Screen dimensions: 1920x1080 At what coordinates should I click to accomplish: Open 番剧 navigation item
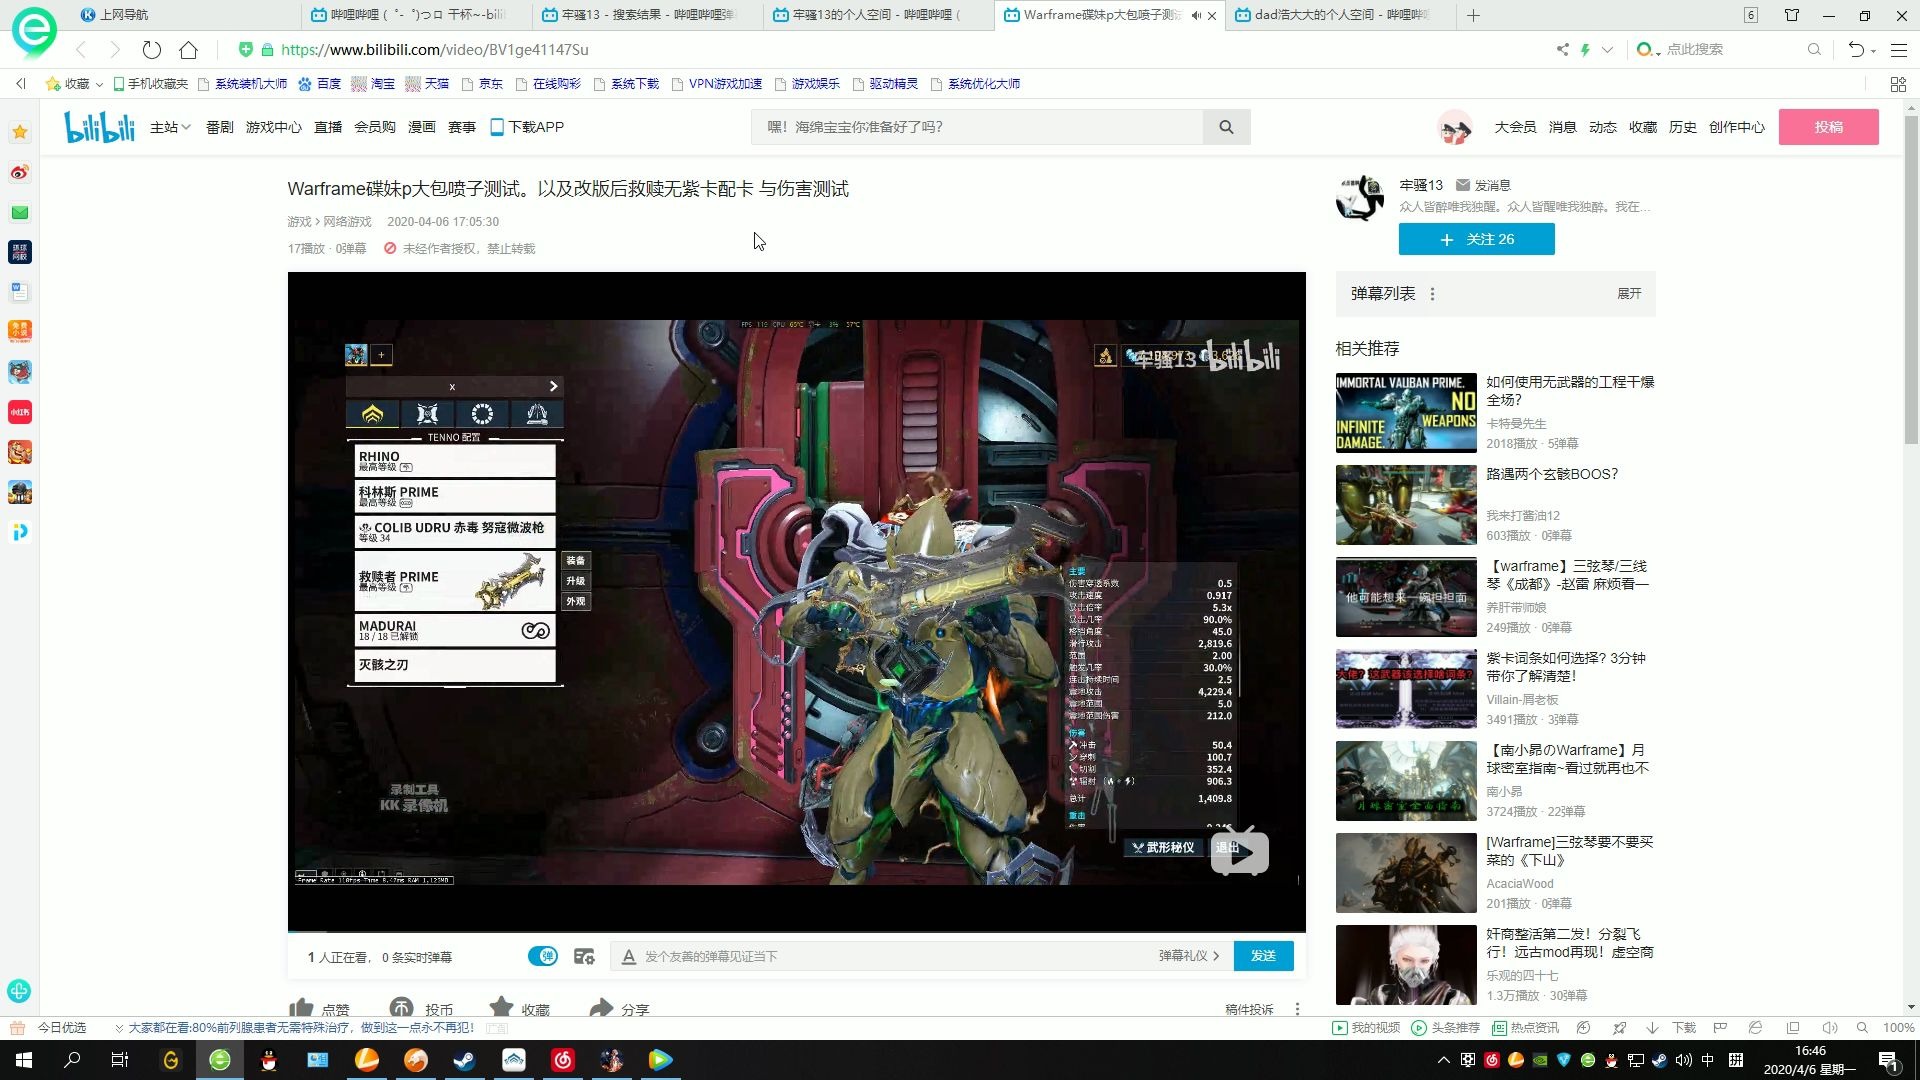(x=219, y=127)
